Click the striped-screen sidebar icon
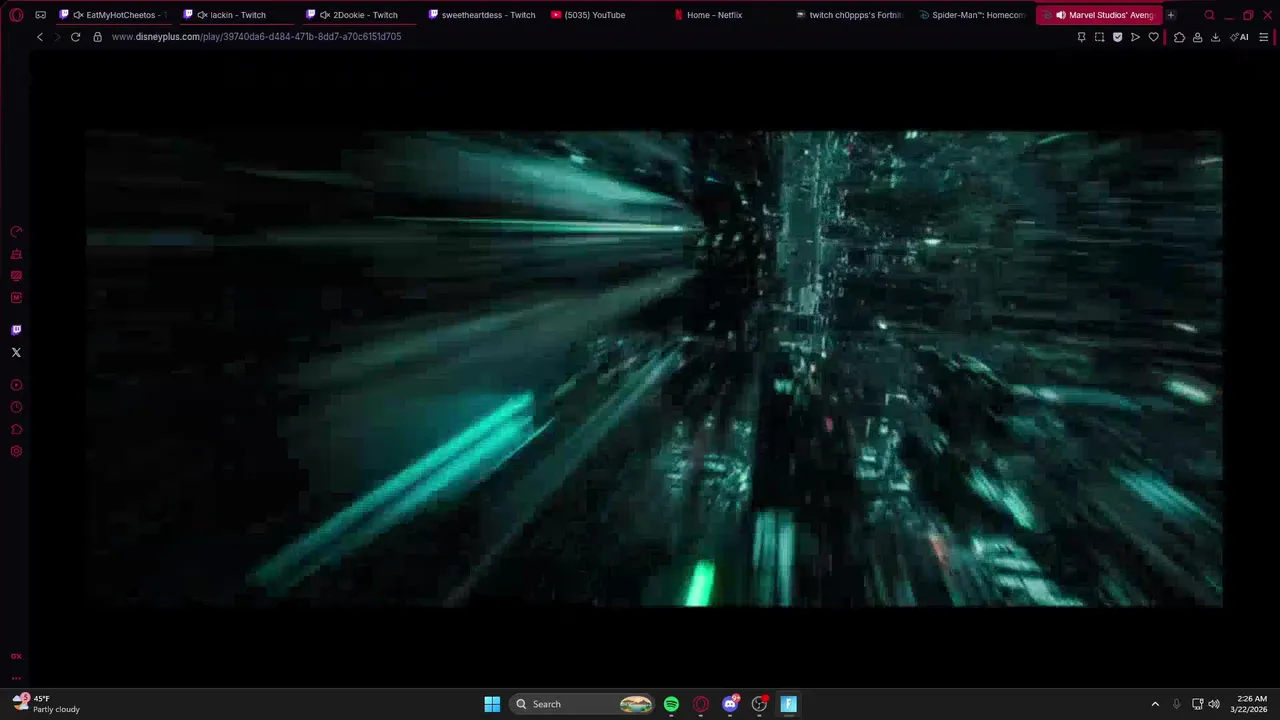The width and height of the screenshot is (1280, 720). click(16, 276)
